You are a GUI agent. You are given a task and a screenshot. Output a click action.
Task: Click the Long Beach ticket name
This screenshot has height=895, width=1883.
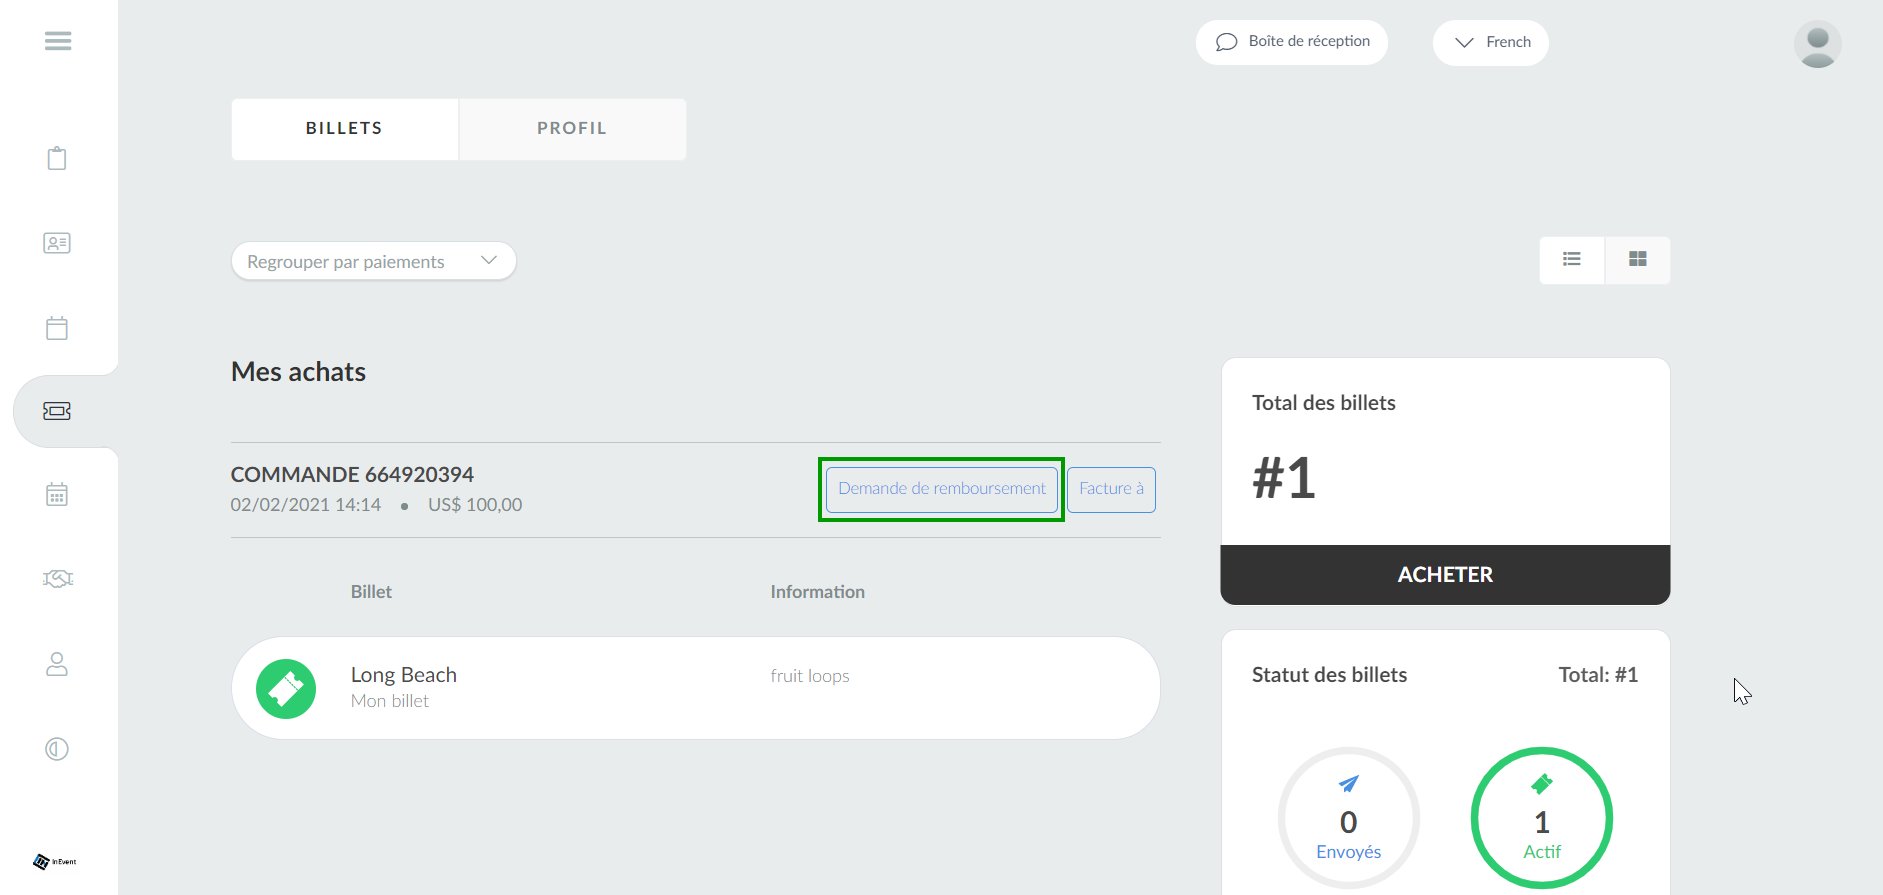pyautogui.click(x=404, y=675)
